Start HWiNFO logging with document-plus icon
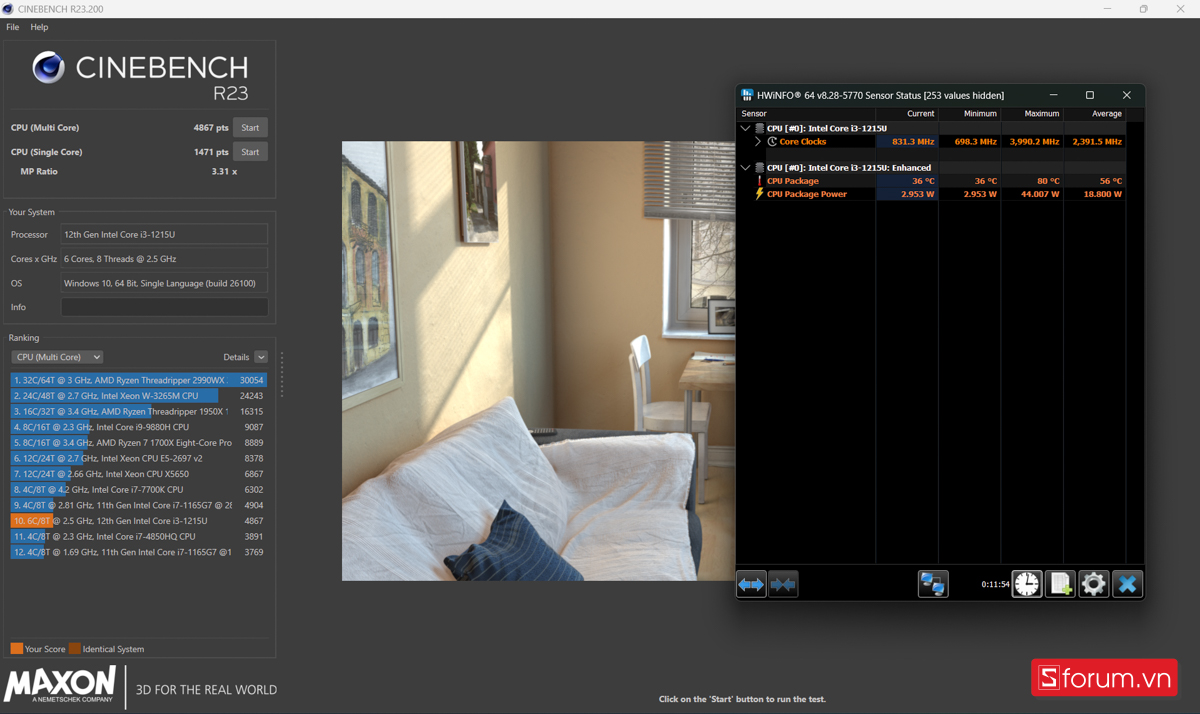Screen dimensions: 1200x714 click(1060, 584)
